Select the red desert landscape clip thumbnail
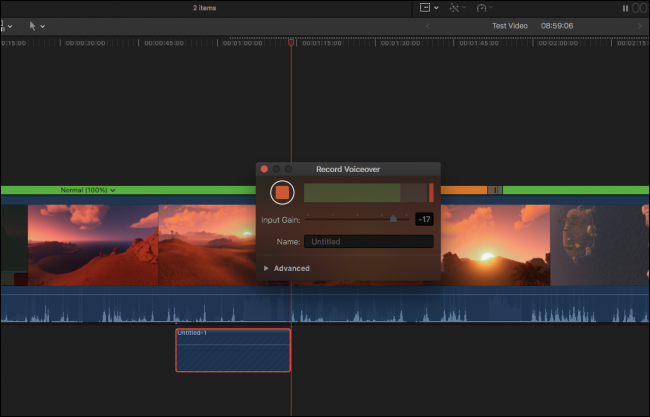Image resolution: width=650 pixels, height=417 pixels. (x=93, y=245)
